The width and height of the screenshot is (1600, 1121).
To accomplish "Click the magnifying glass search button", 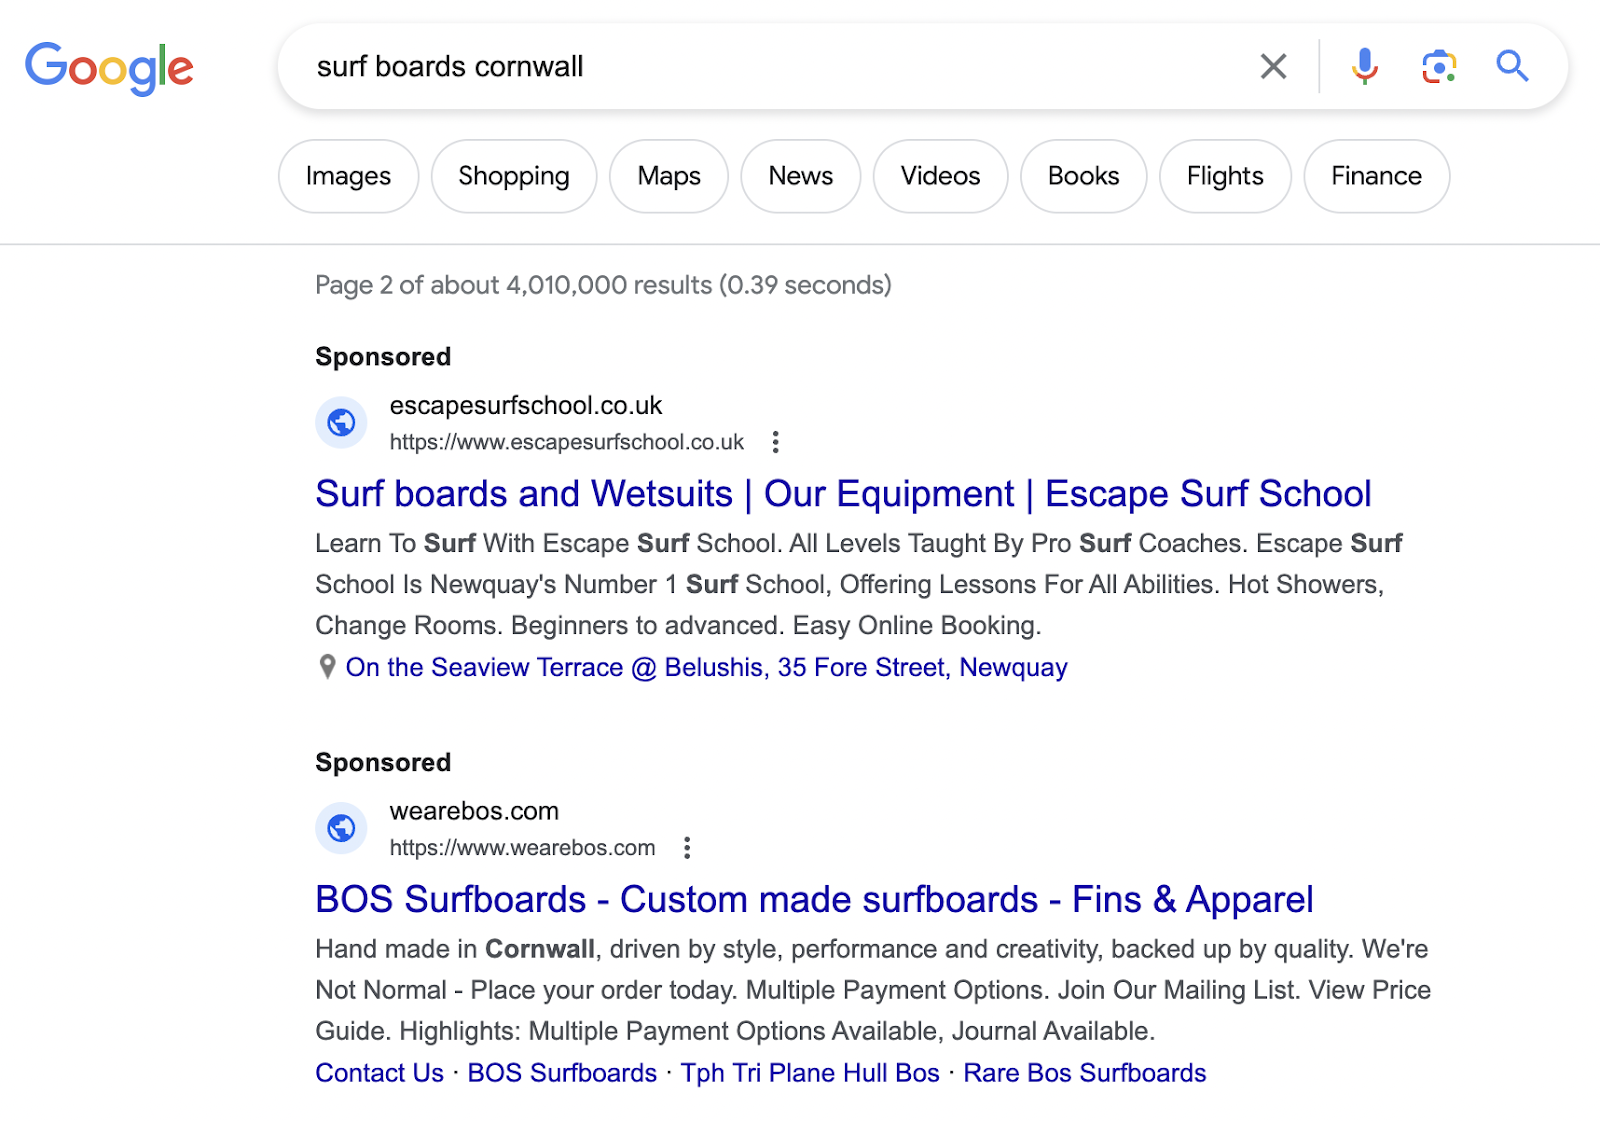I will [x=1512, y=67].
